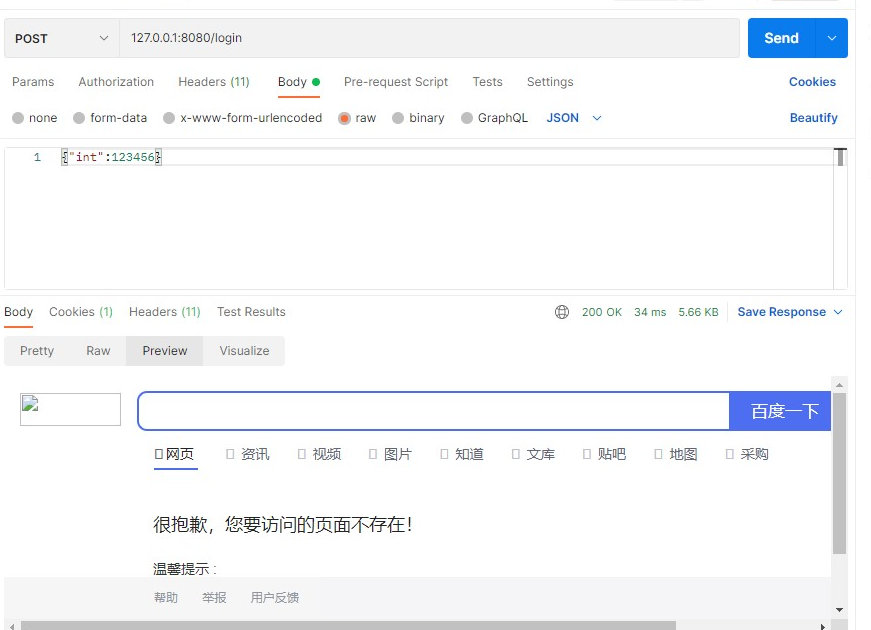Select the 知道 tab in preview
The width and height of the screenshot is (871, 630).
[x=462, y=454]
